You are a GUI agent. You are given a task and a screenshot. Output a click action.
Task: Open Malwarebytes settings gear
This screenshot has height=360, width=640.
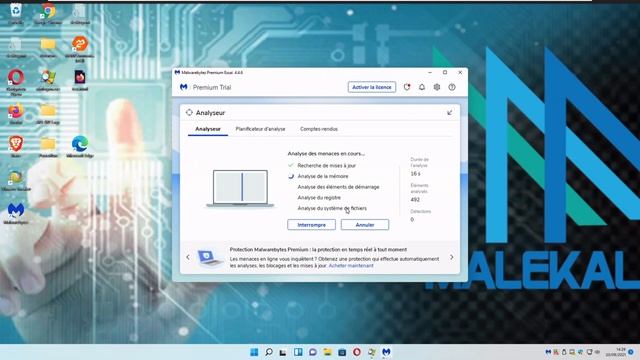437,87
